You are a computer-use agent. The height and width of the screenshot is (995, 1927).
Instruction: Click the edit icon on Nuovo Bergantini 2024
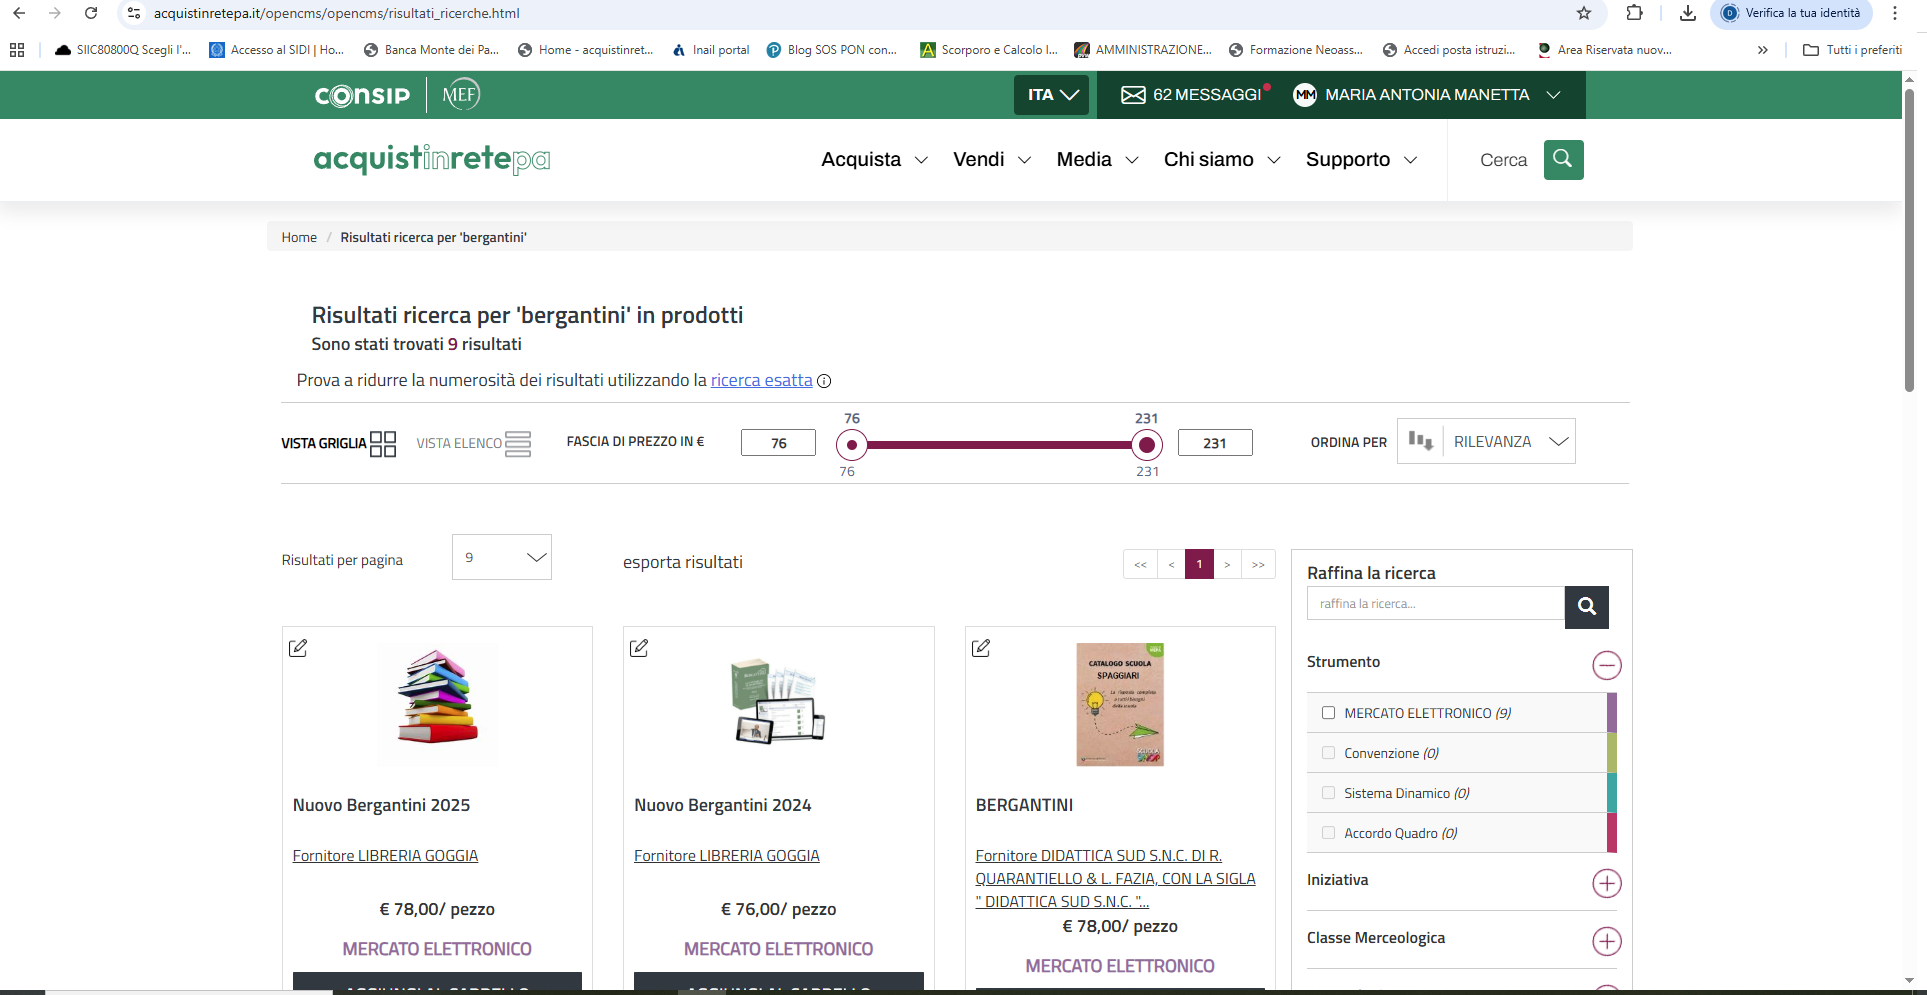639,648
